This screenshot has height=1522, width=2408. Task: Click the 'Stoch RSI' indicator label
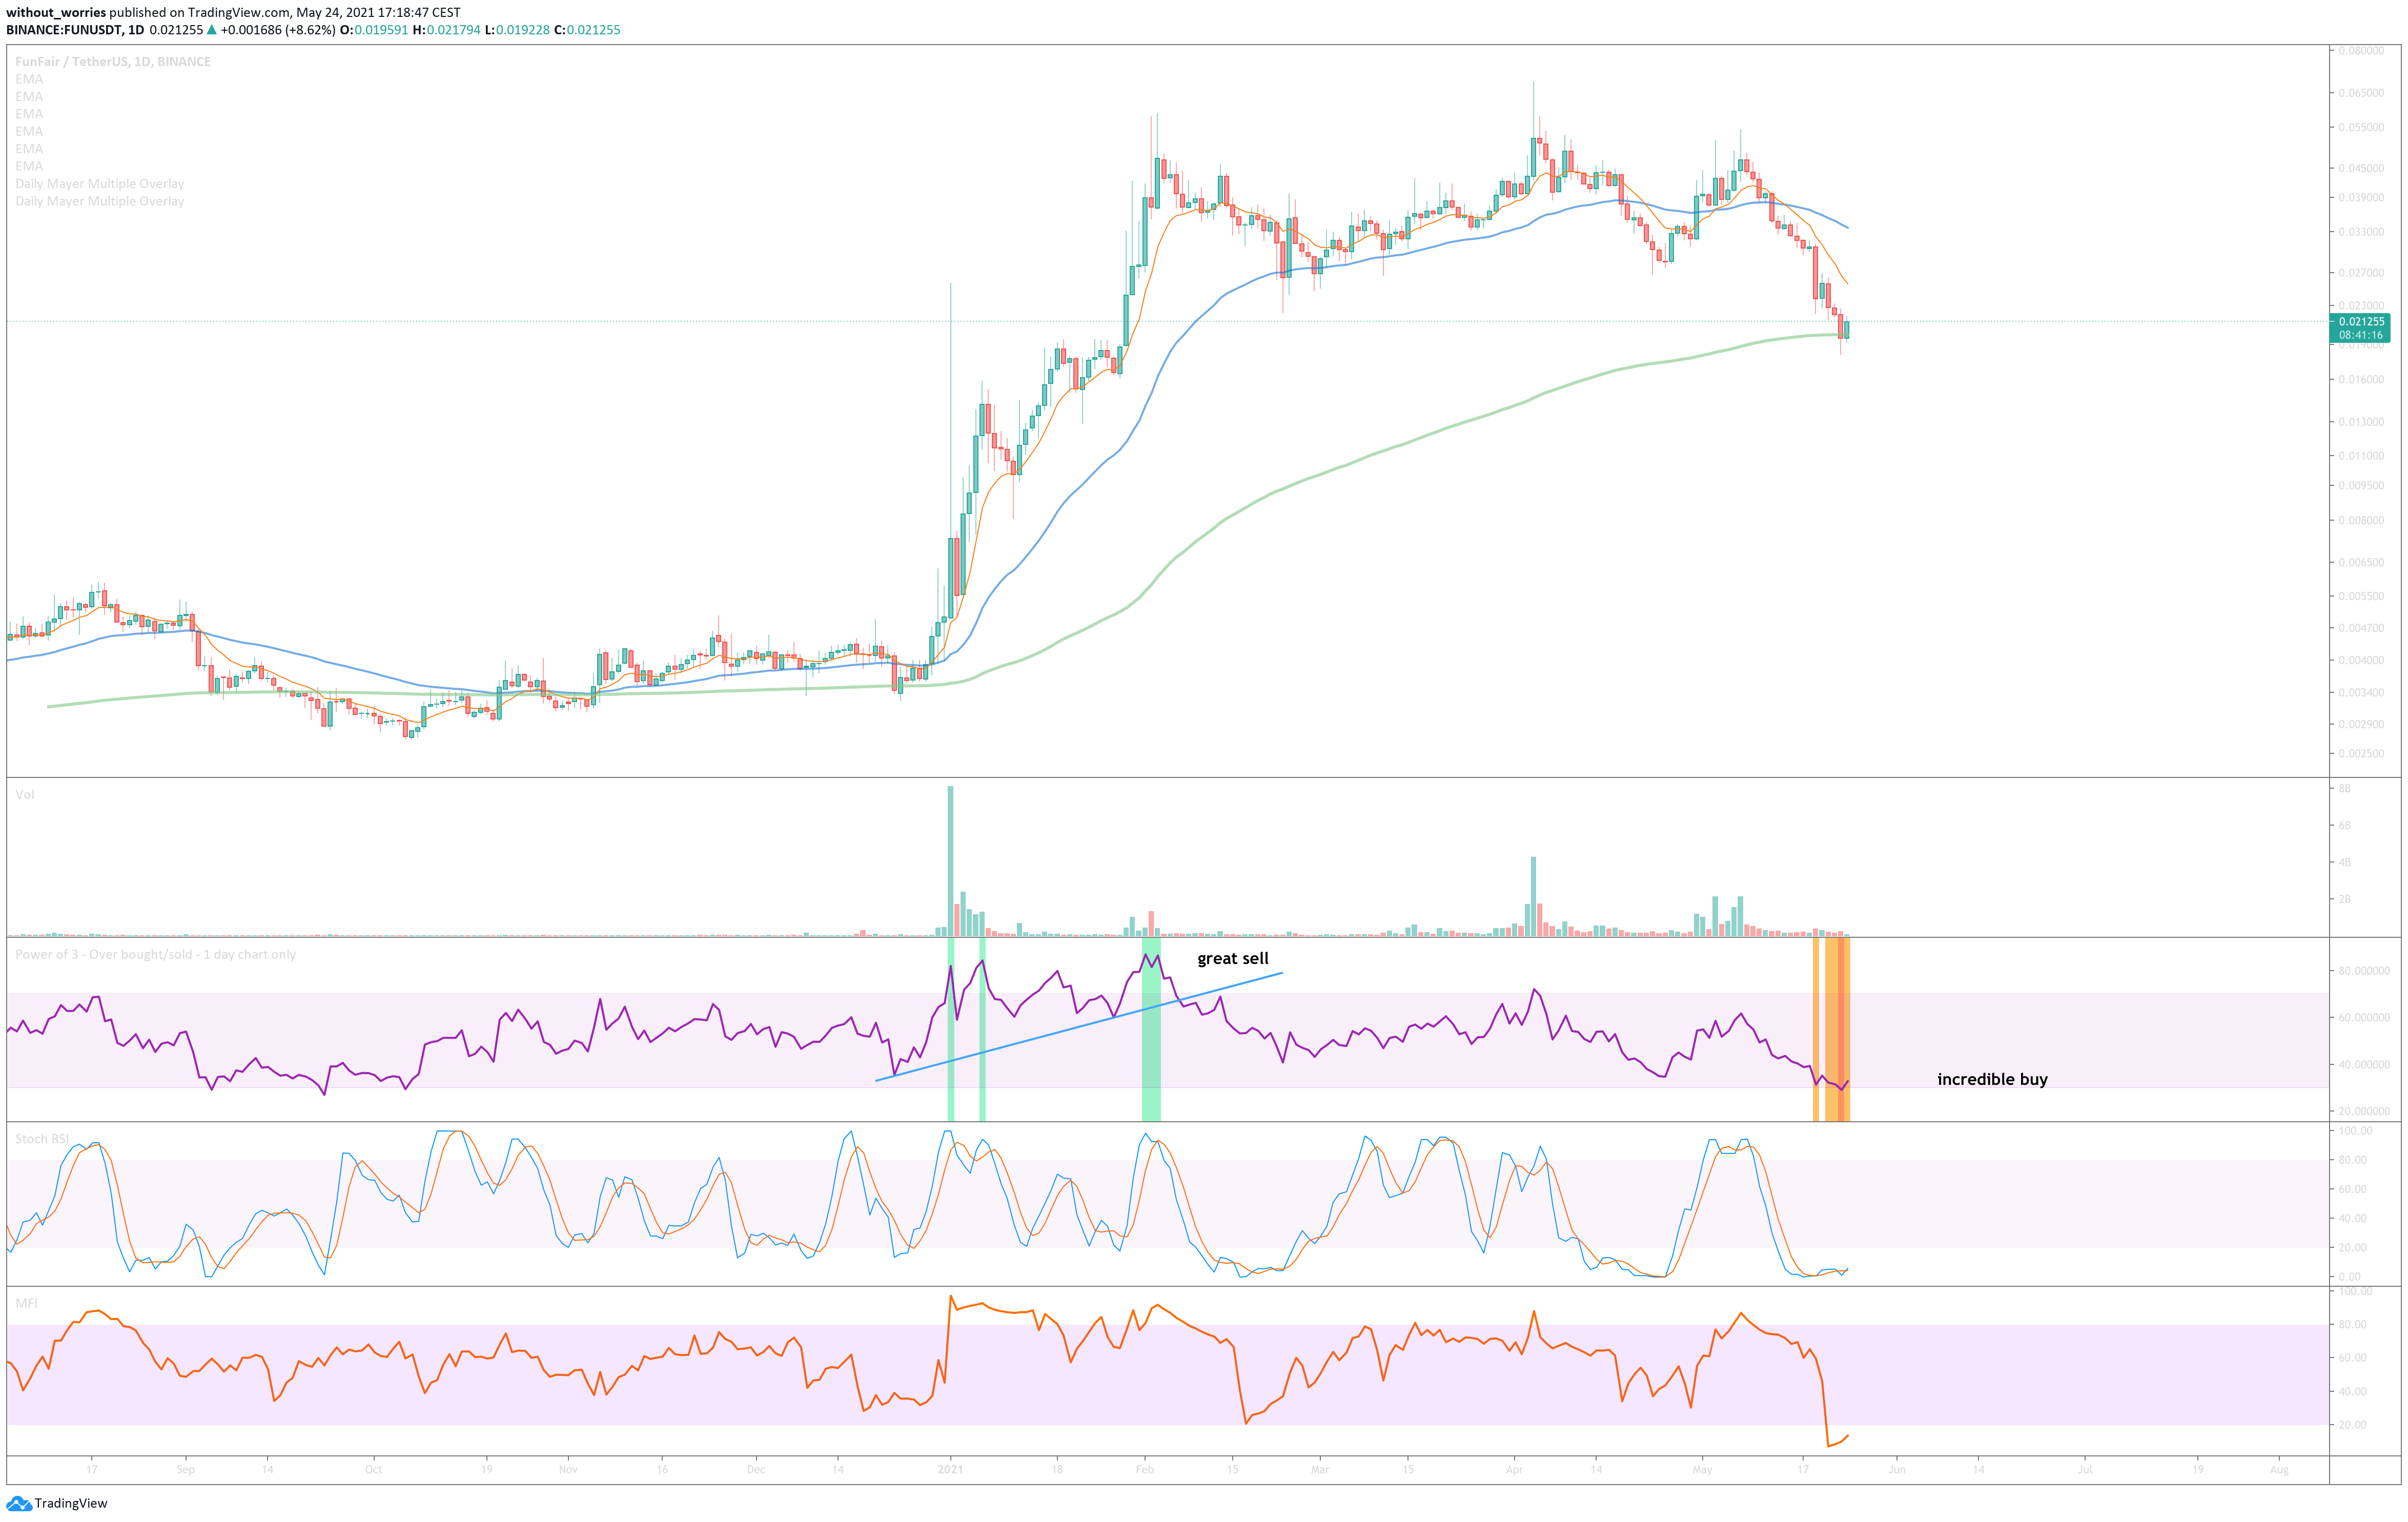pos(42,1139)
